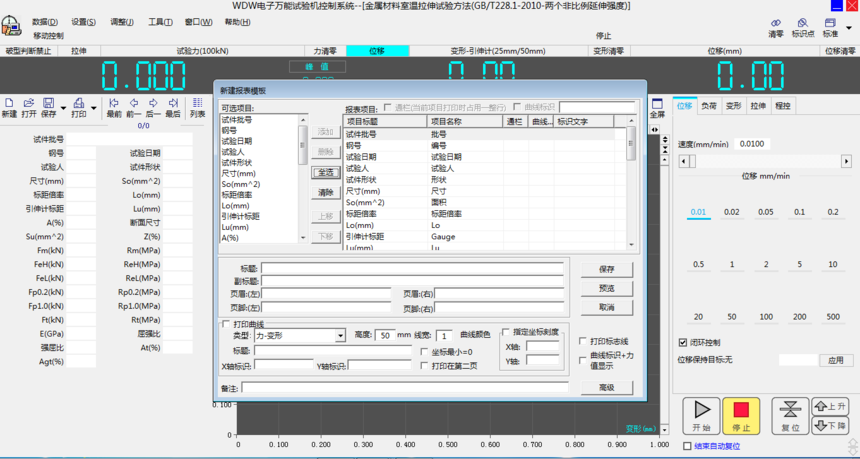Check the 曲线标识+力值显示 checkbox
This screenshot has width=860, height=459.
(x=583, y=360)
